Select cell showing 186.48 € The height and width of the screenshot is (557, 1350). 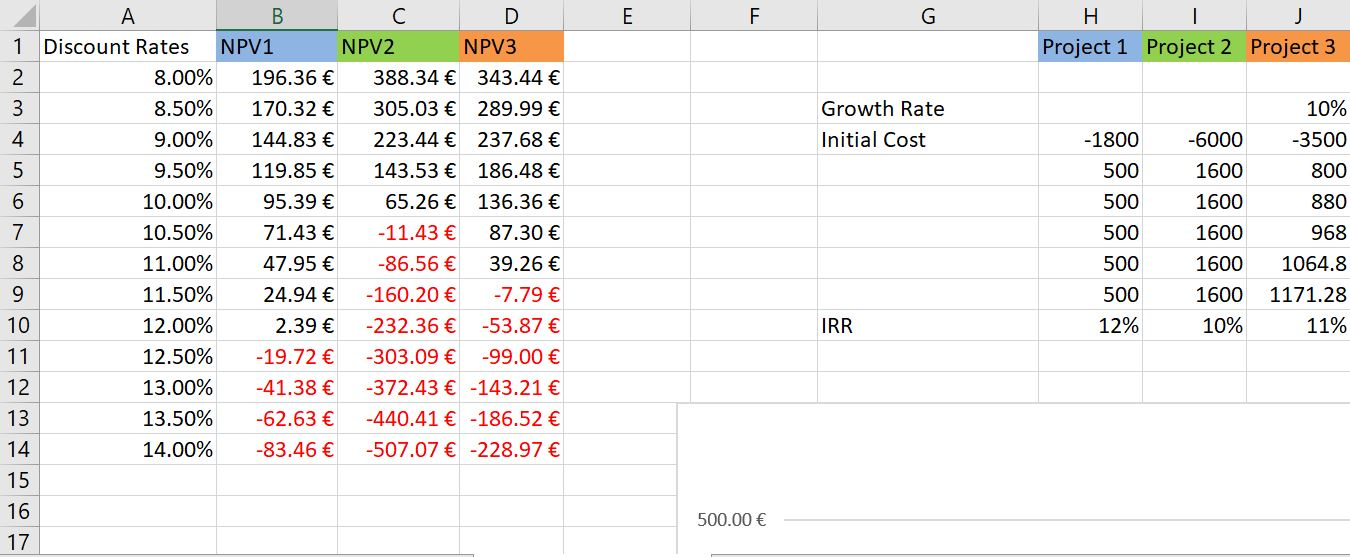point(511,170)
